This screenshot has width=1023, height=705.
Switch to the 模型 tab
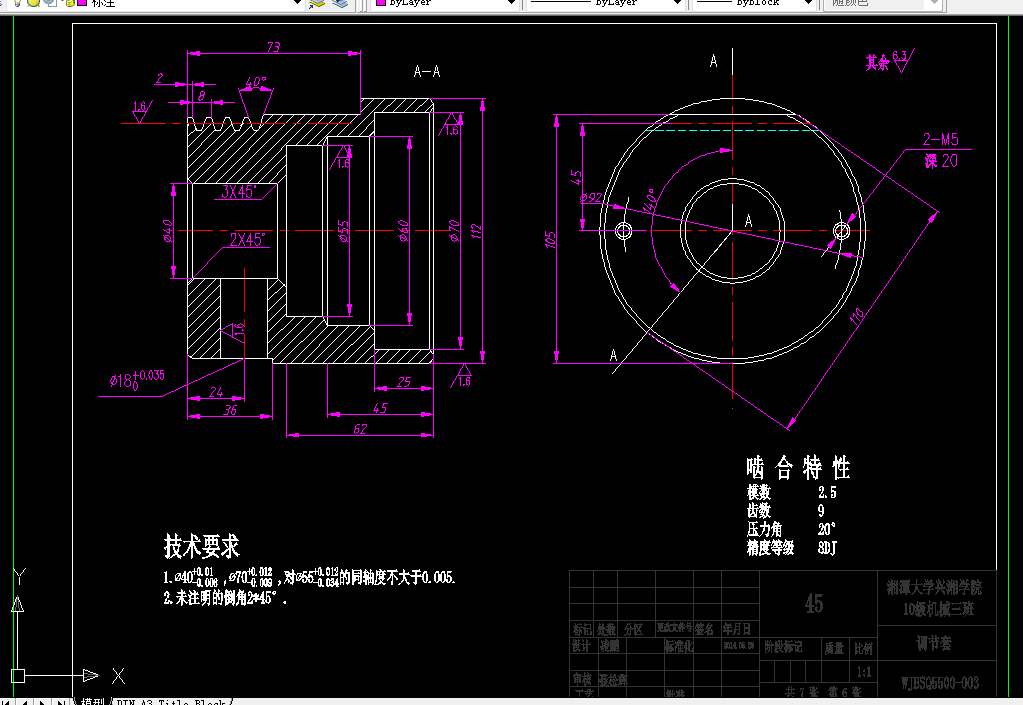click(x=93, y=701)
